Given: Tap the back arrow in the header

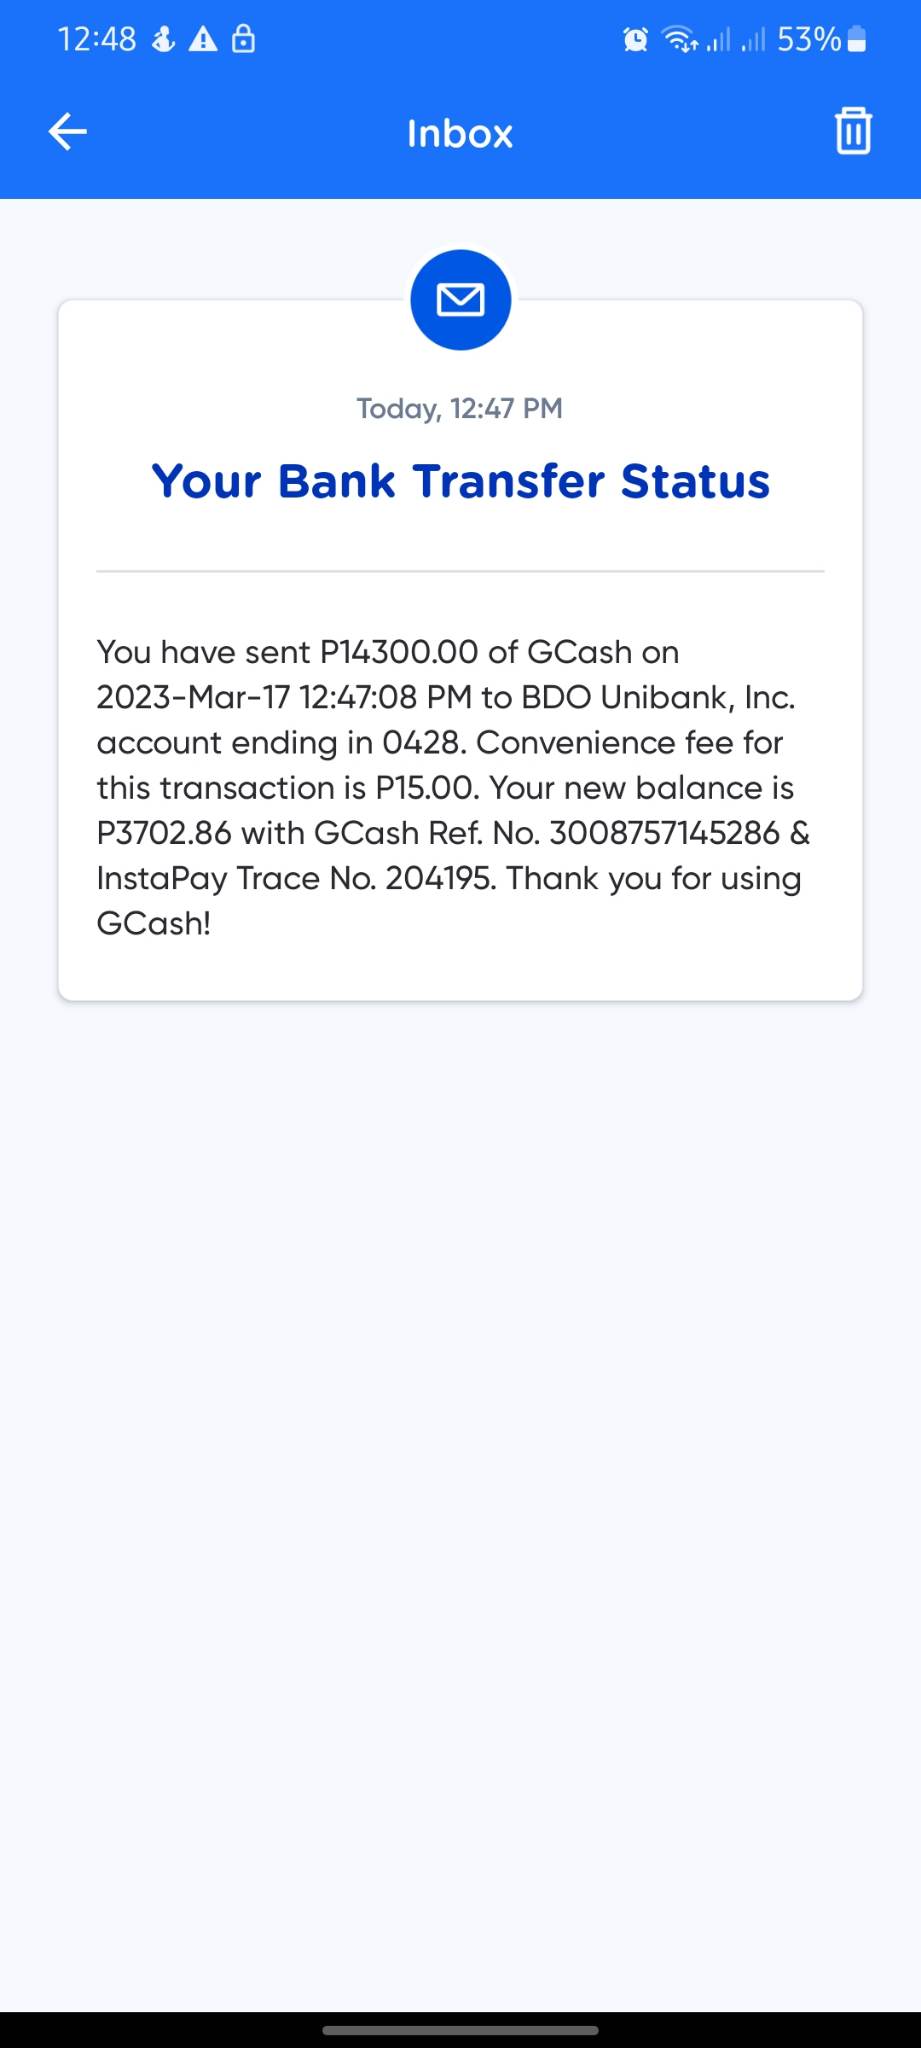Looking at the screenshot, I should [68, 132].
